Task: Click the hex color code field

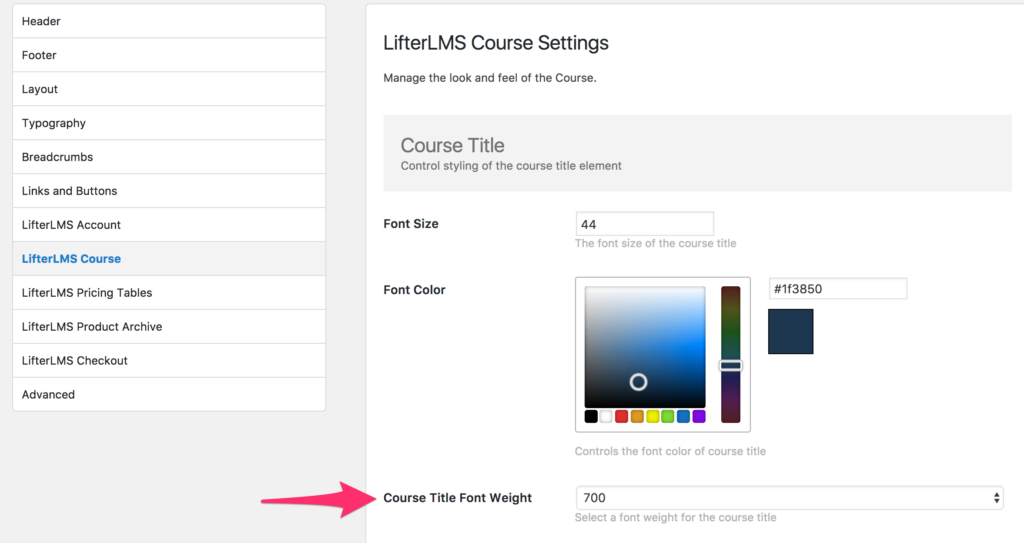Action: pyautogui.click(x=838, y=289)
